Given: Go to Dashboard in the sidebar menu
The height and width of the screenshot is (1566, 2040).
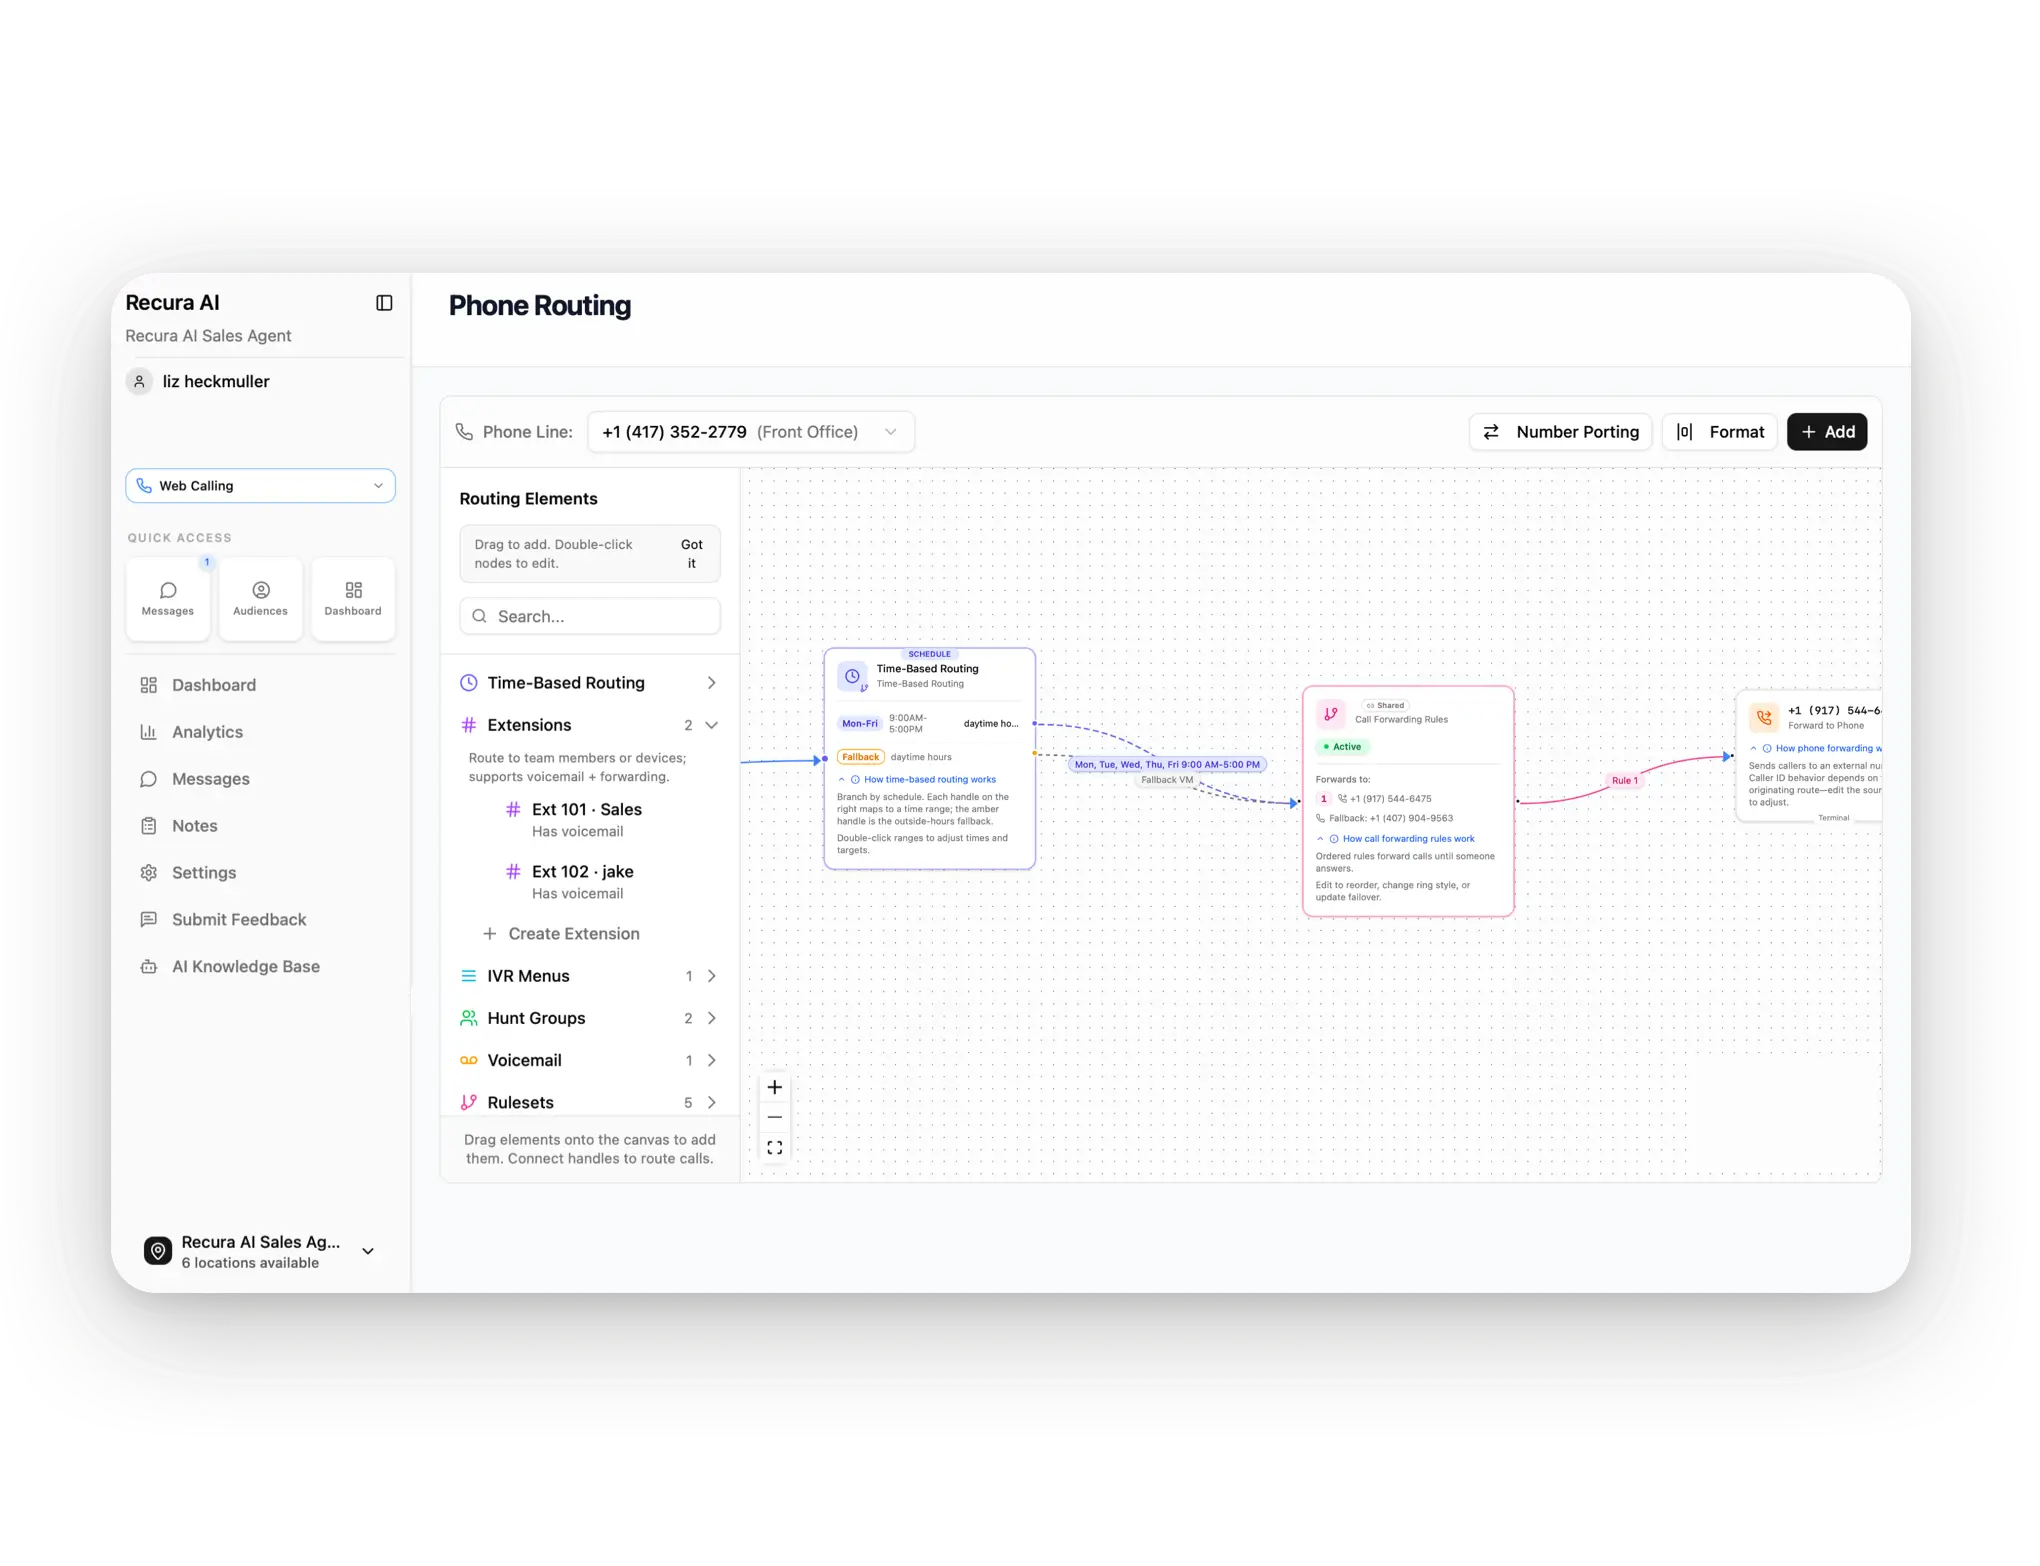Looking at the screenshot, I should (x=213, y=685).
